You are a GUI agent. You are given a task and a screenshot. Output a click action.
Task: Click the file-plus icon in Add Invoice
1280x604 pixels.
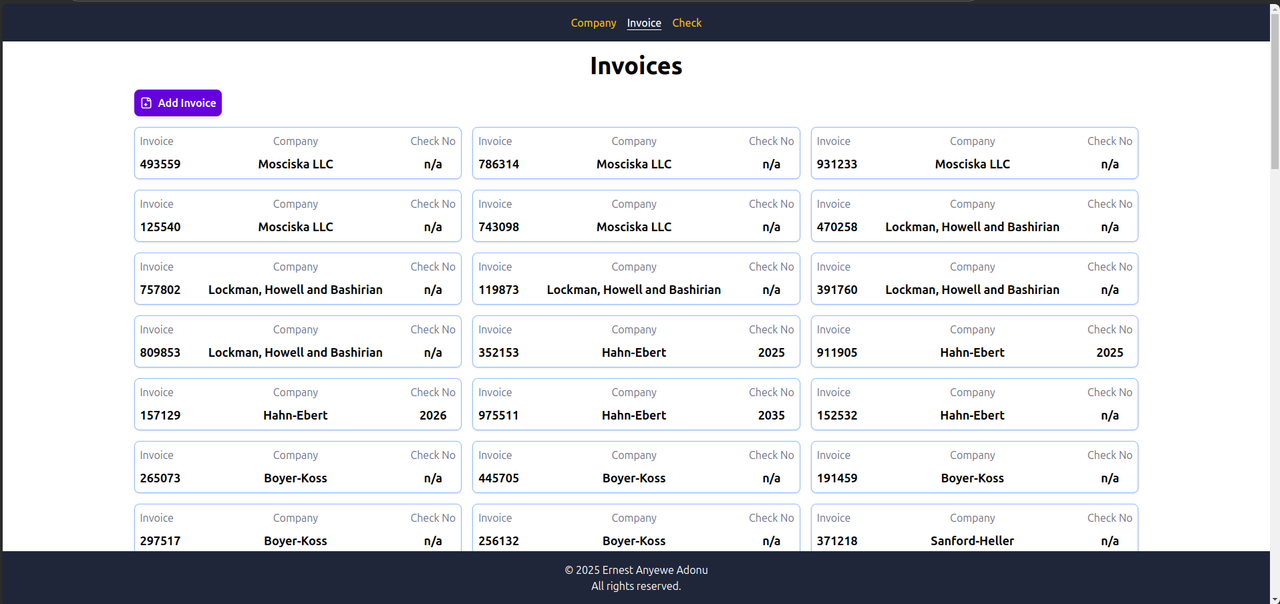click(x=146, y=103)
